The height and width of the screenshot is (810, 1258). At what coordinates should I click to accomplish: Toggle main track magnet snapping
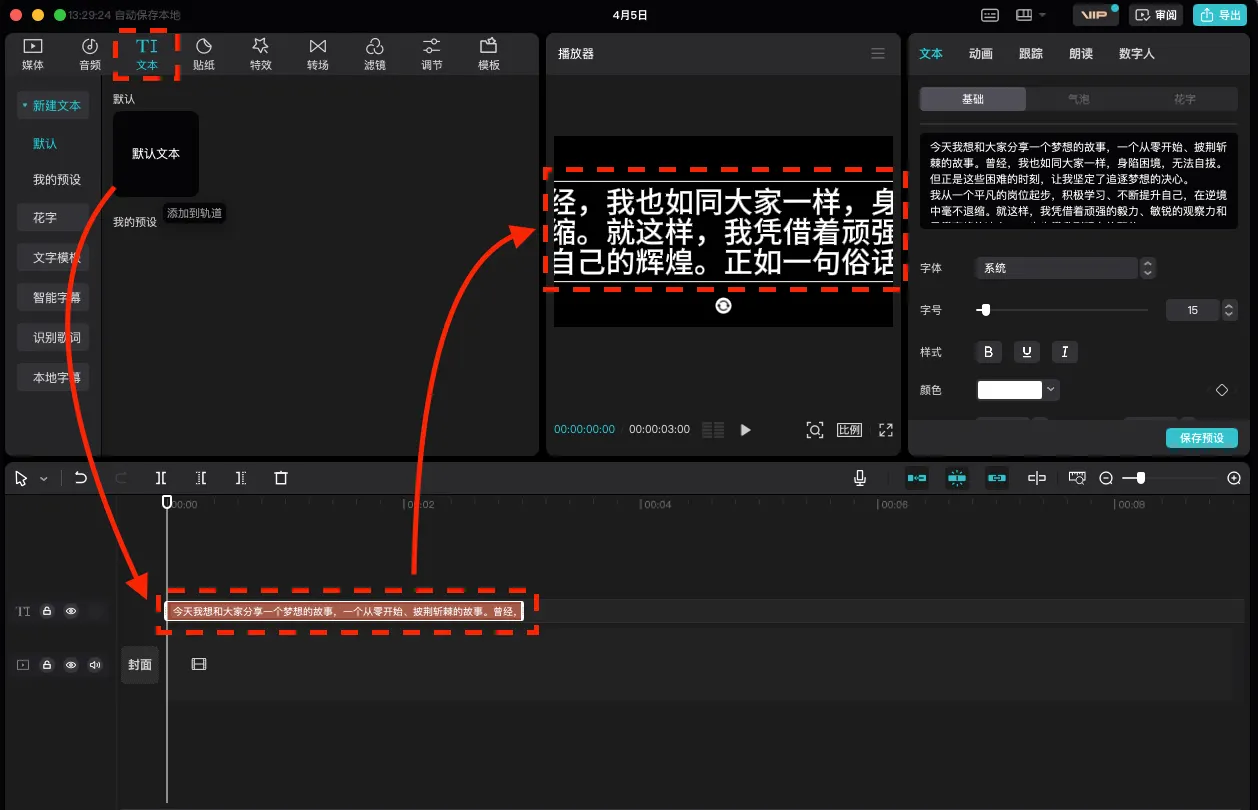pyautogui.click(x=917, y=478)
